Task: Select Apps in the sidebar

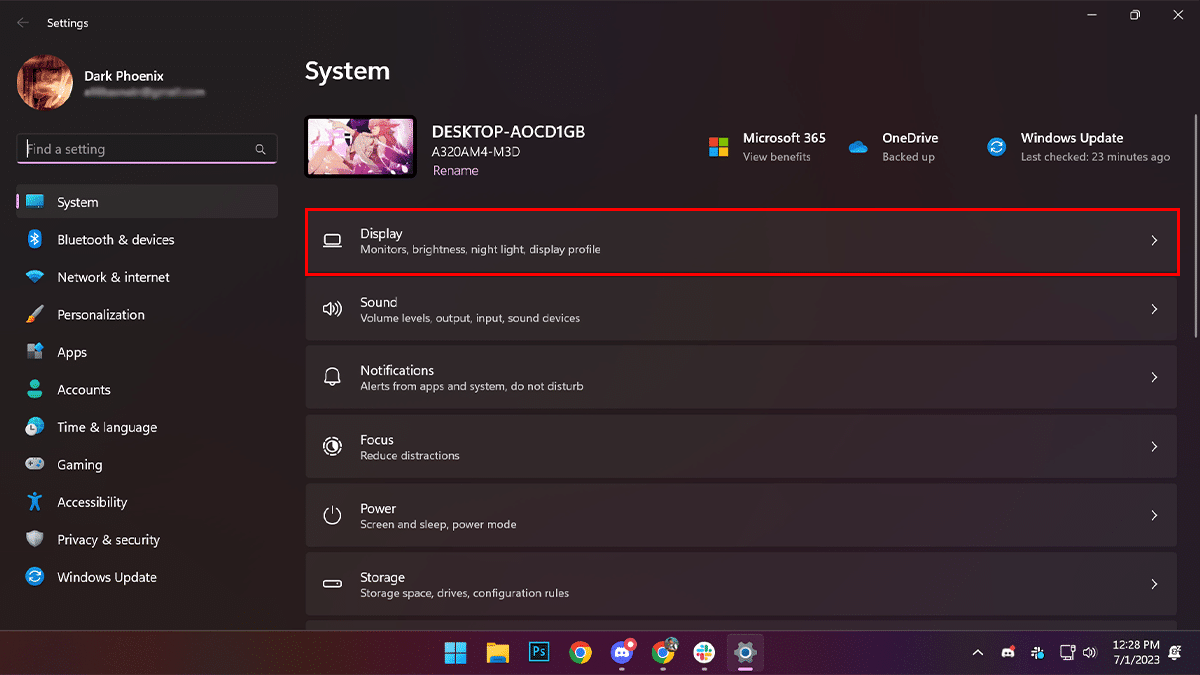Action: coord(72,352)
